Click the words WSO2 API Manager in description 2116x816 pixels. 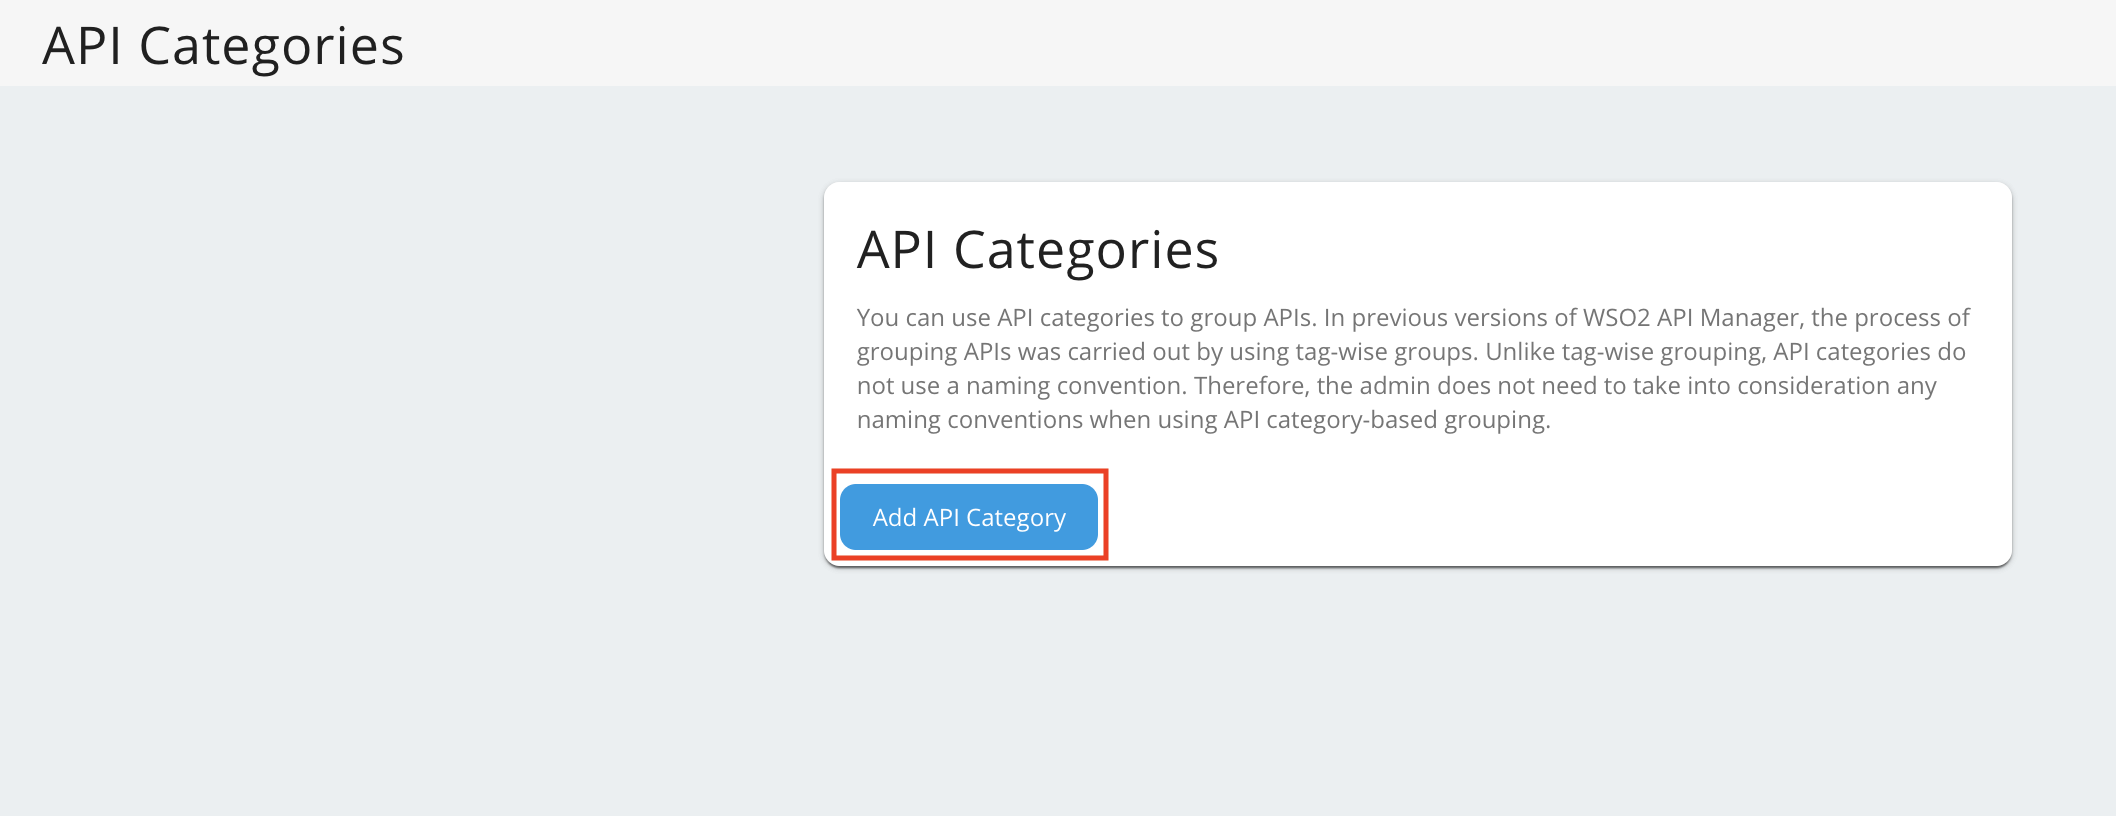coord(1691,318)
